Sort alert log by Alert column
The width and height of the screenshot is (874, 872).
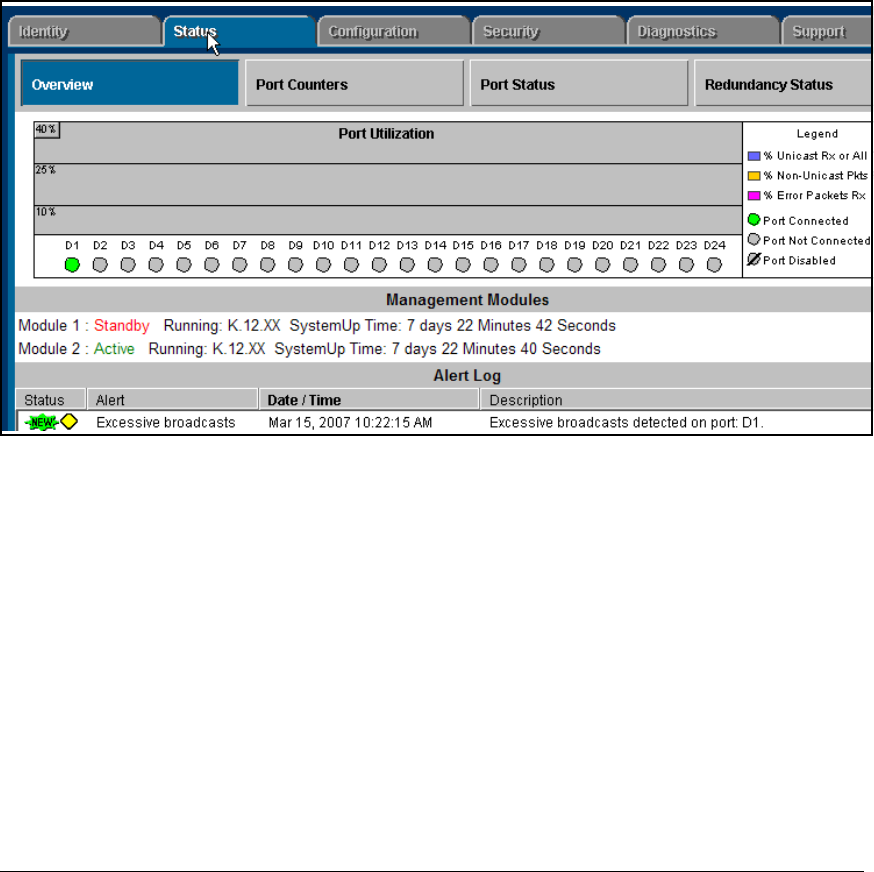[x=173, y=400]
